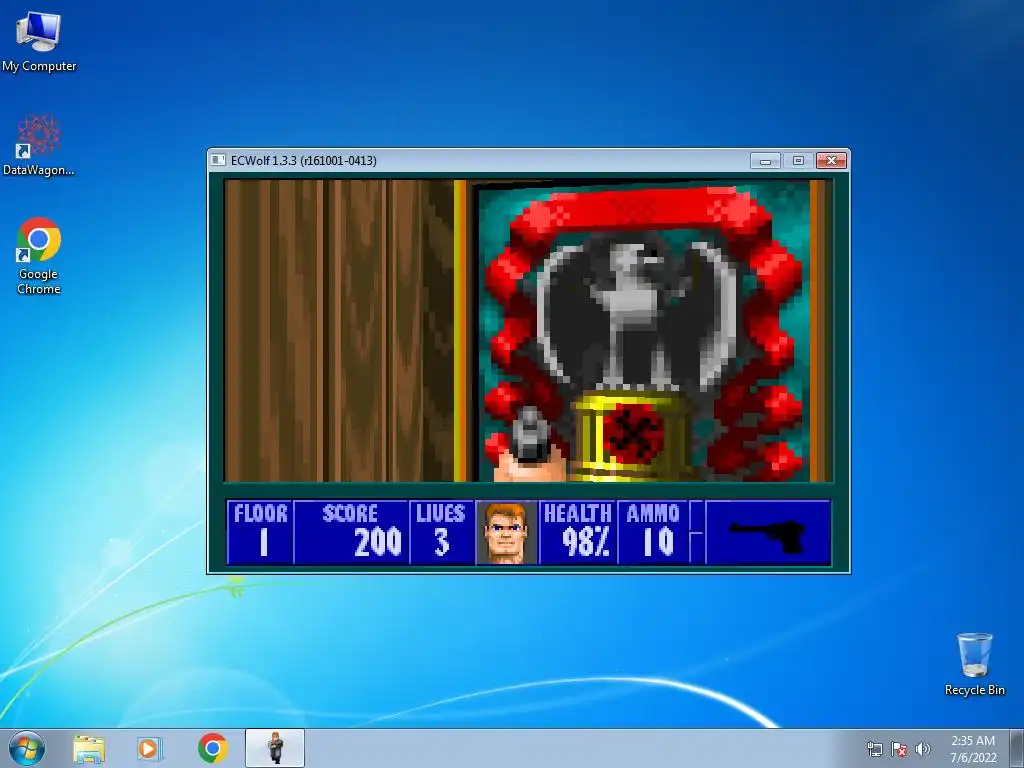Click the volume speaker tray icon

click(x=922, y=749)
